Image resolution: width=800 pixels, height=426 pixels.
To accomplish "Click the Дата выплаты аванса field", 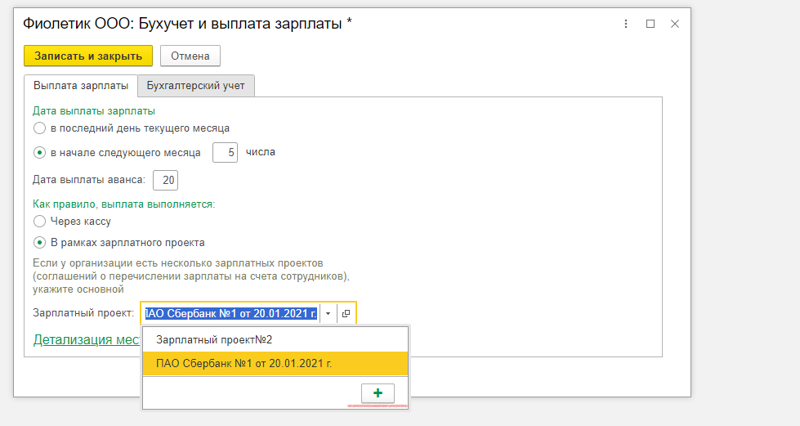I will point(165,180).
